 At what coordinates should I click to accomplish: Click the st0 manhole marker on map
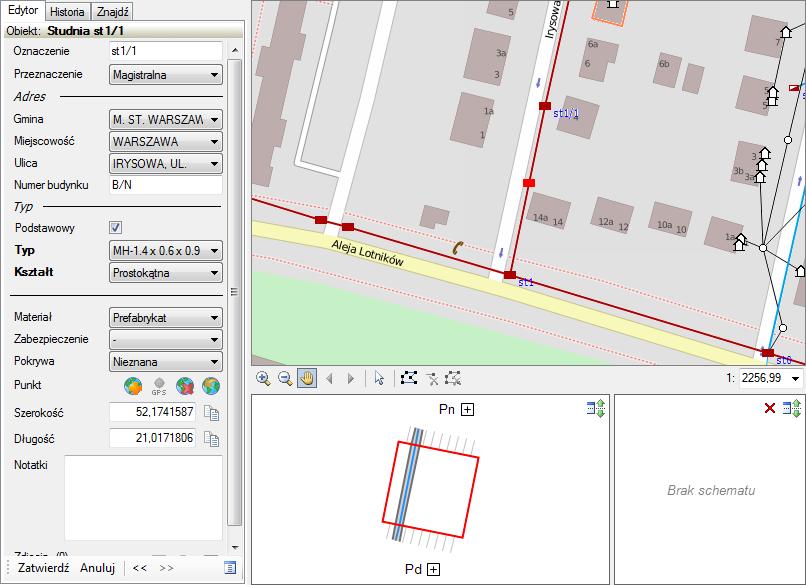[x=767, y=353]
